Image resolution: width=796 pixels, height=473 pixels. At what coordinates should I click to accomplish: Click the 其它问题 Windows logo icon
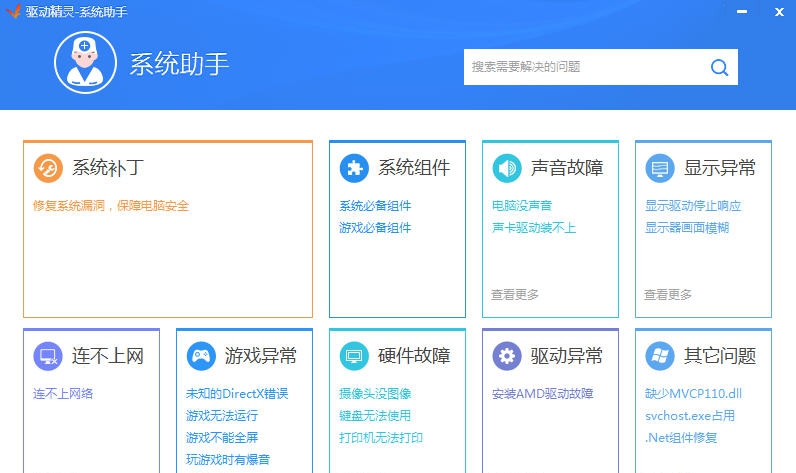(x=660, y=356)
